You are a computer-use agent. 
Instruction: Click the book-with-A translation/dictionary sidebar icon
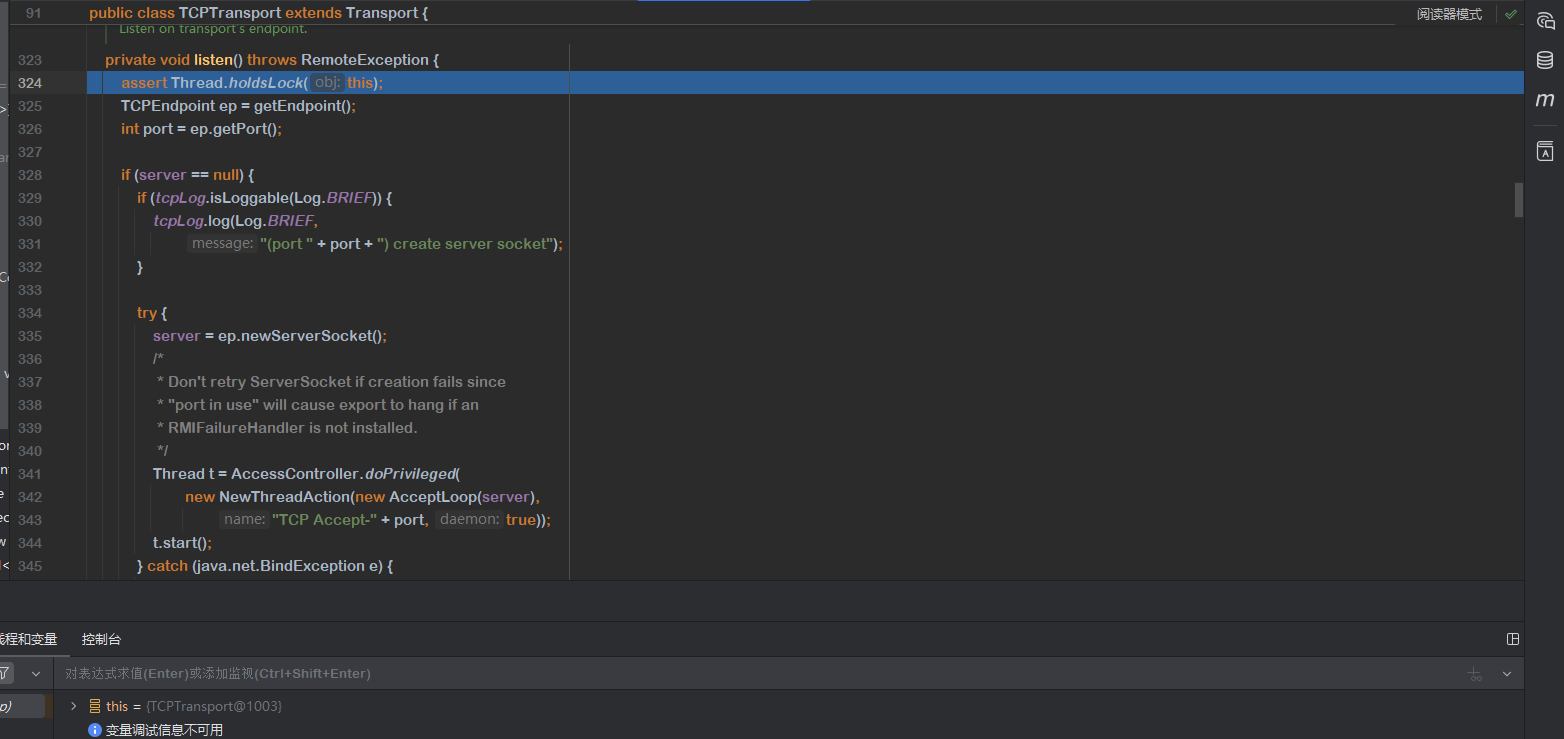(1545, 151)
